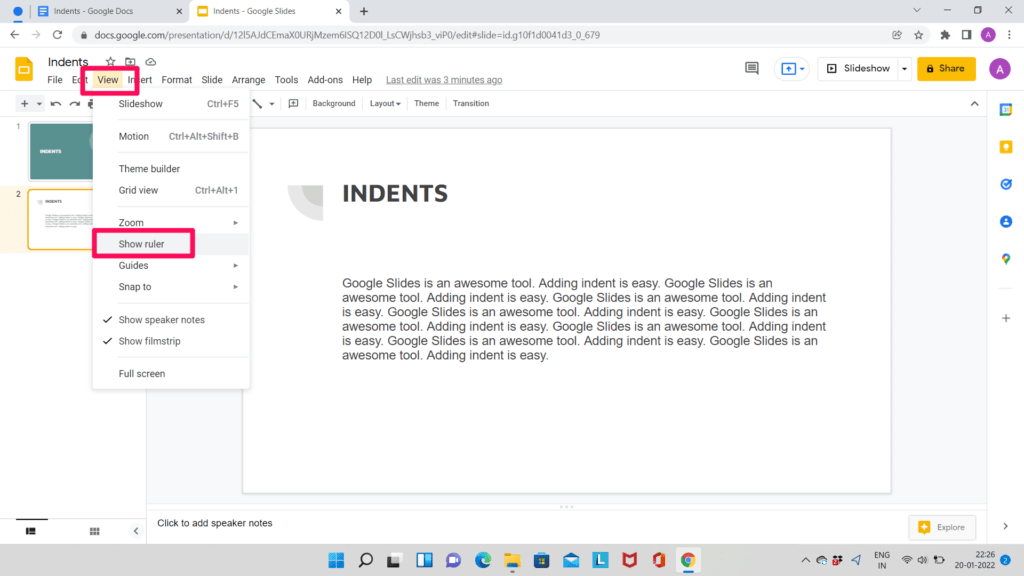
Task: Open Google Keep in the side panel
Action: point(1006,147)
